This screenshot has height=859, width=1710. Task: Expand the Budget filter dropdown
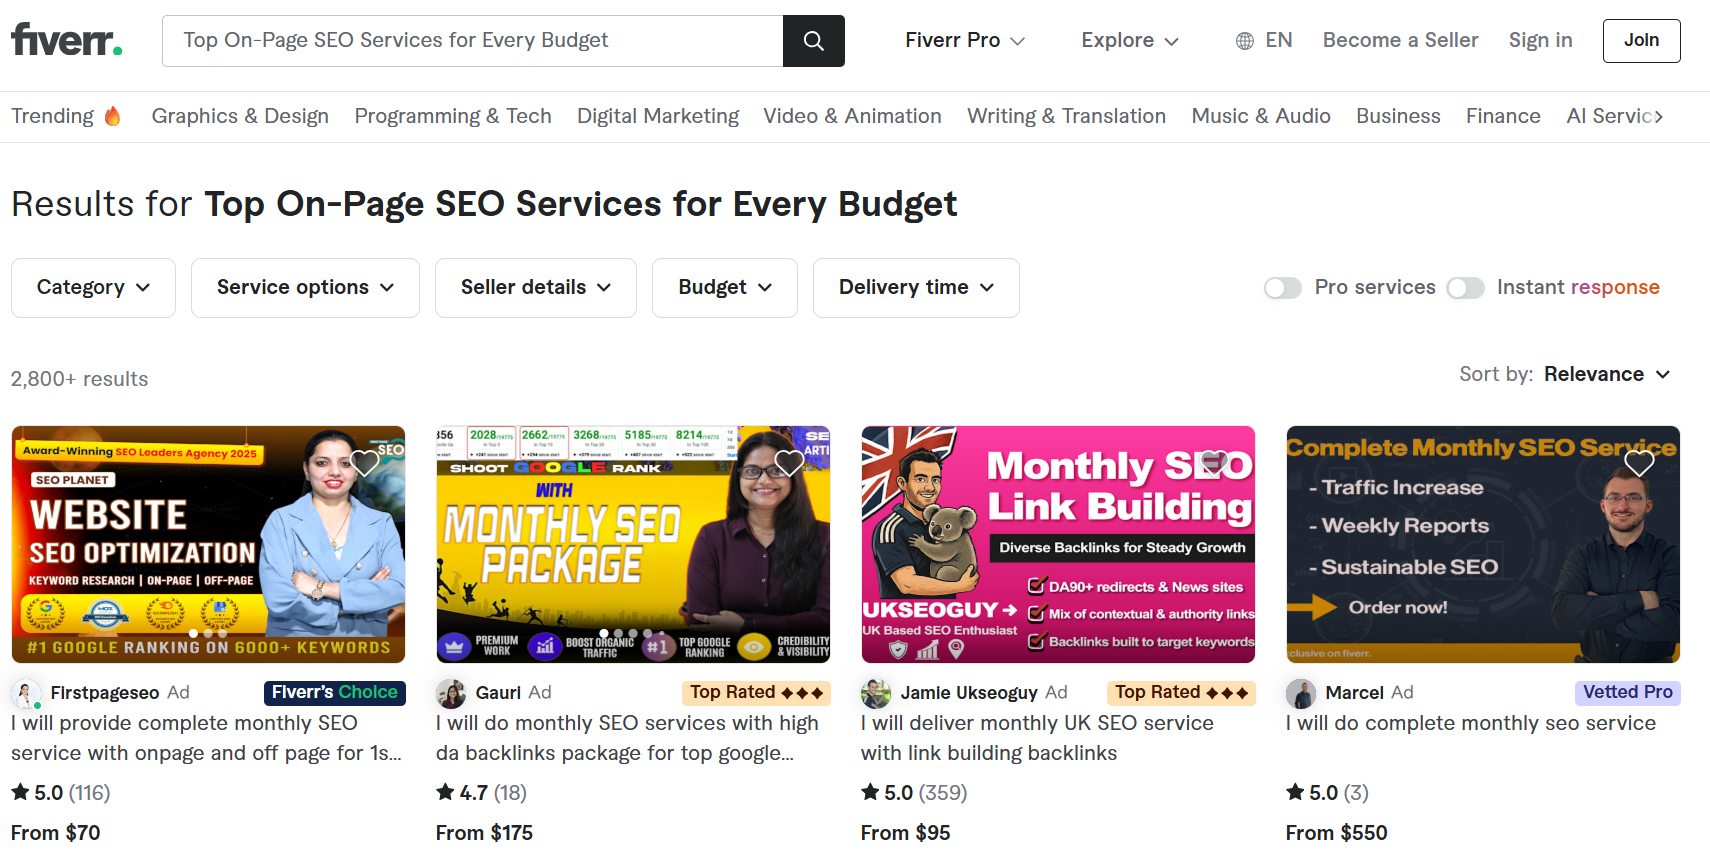coord(725,288)
